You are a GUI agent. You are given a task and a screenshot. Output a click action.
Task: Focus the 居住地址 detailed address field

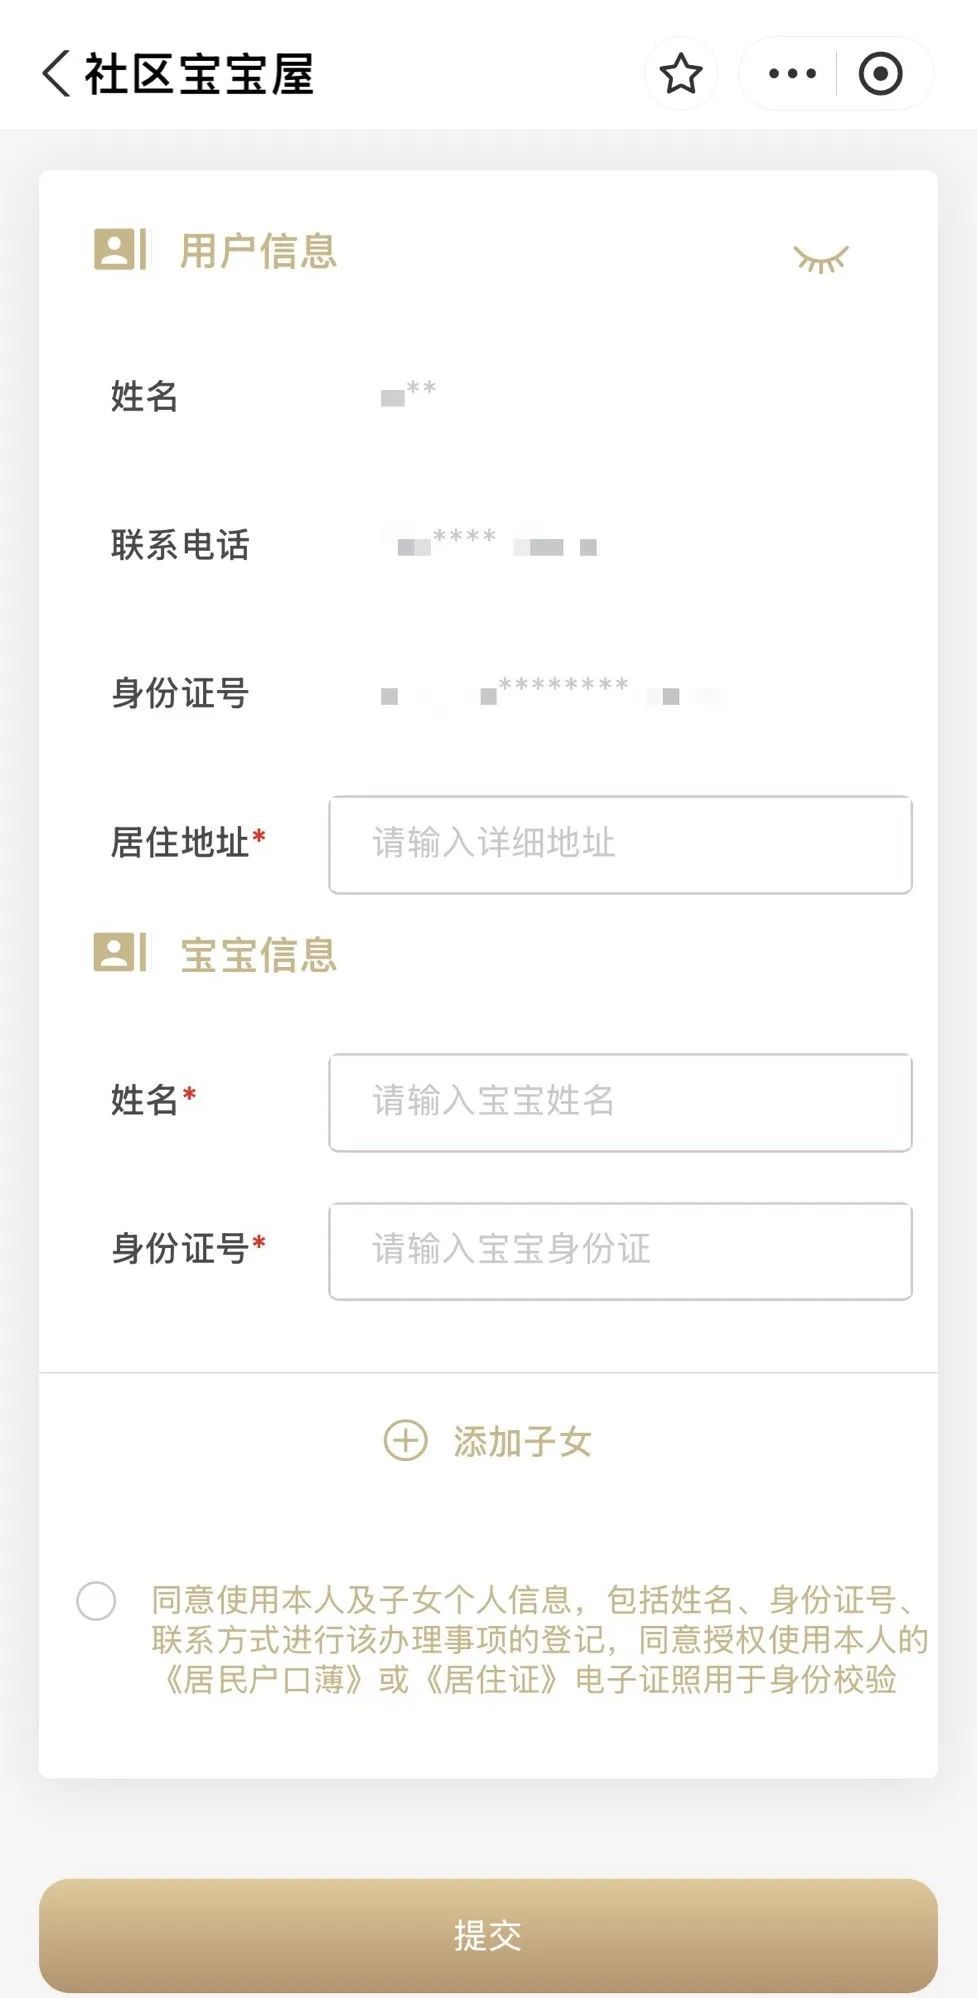pos(620,844)
